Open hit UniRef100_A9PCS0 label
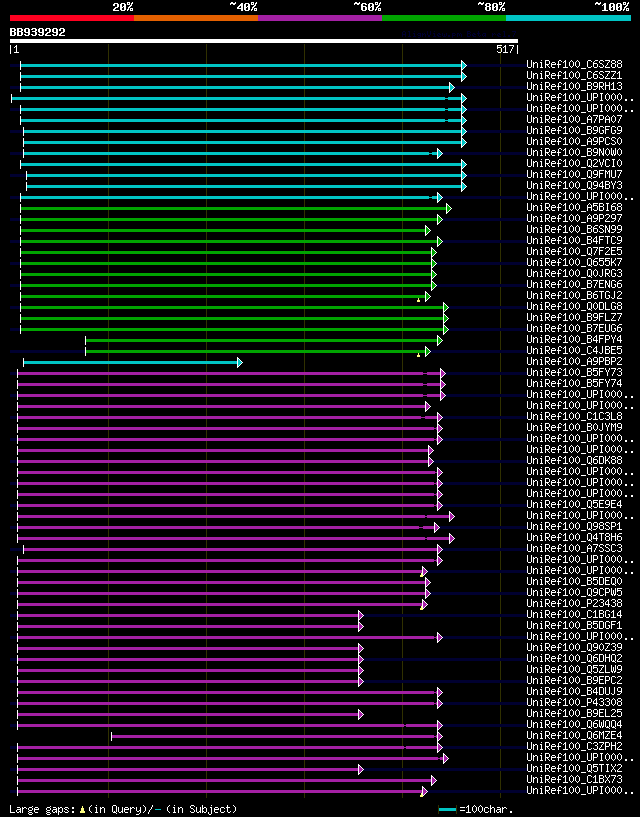640x817 pixels. pos(574,141)
